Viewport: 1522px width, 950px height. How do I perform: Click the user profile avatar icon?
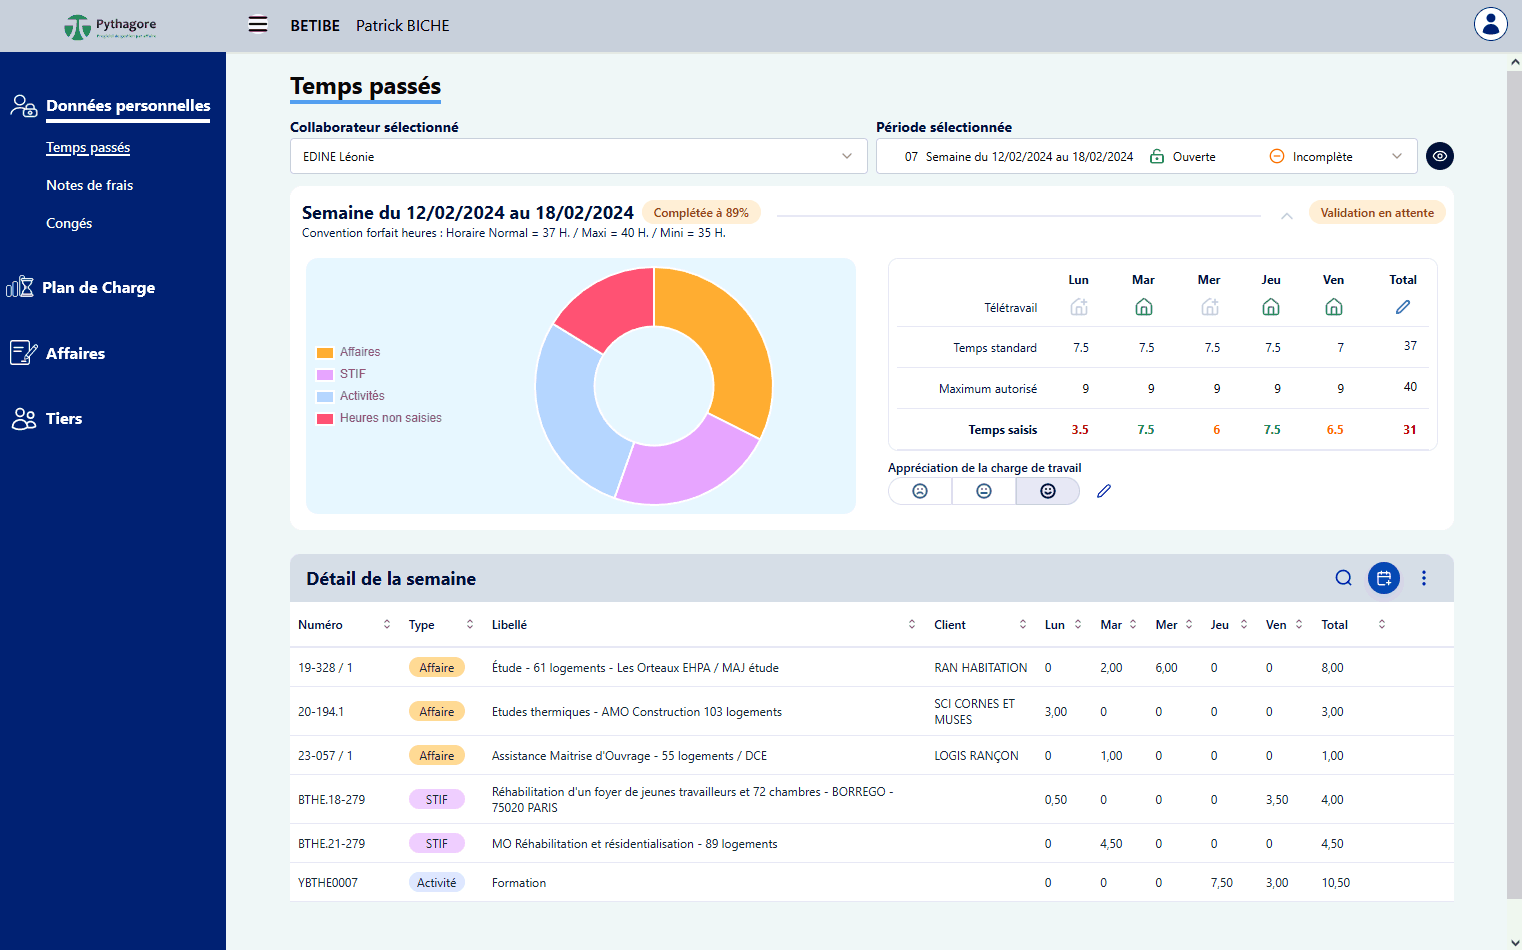click(x=1490, y=24)
